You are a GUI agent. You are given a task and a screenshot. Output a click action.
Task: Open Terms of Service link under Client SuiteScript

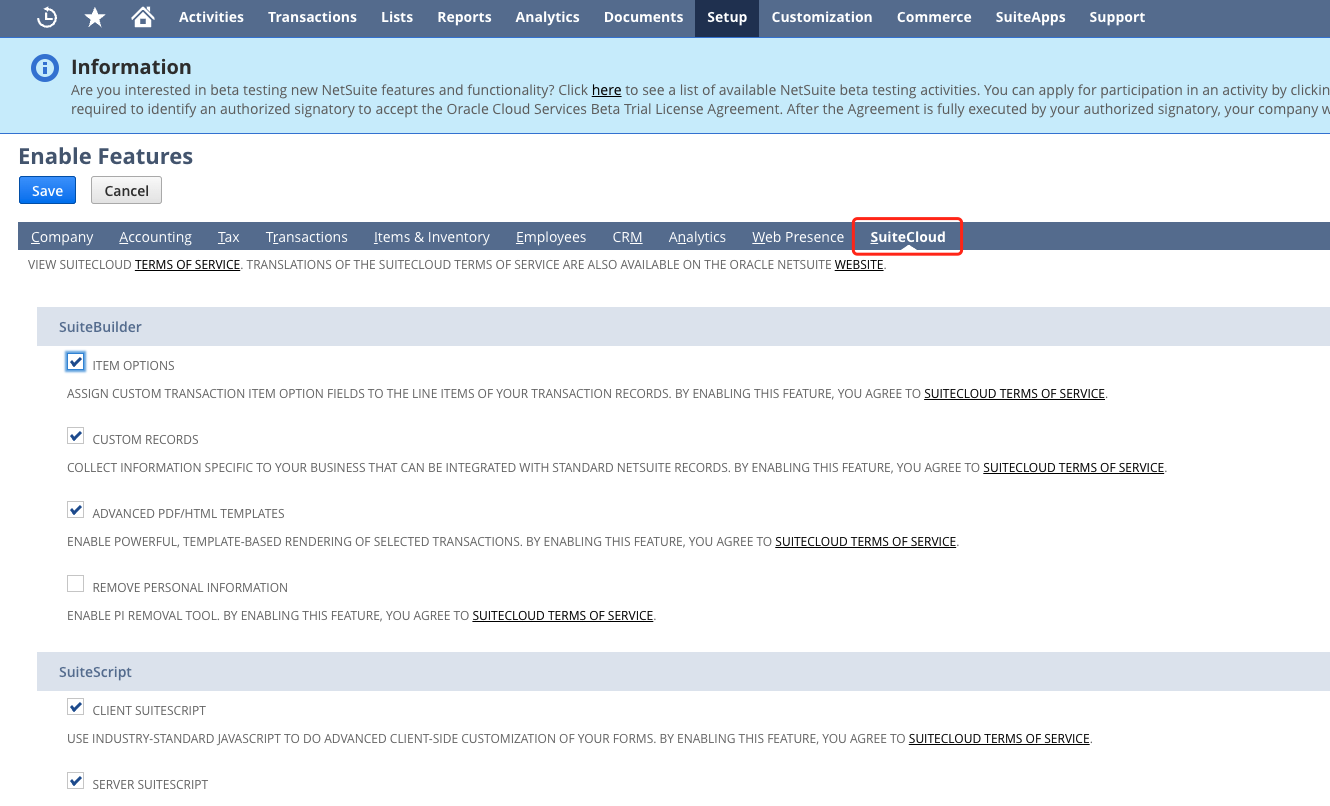click(x=999, y=739)
